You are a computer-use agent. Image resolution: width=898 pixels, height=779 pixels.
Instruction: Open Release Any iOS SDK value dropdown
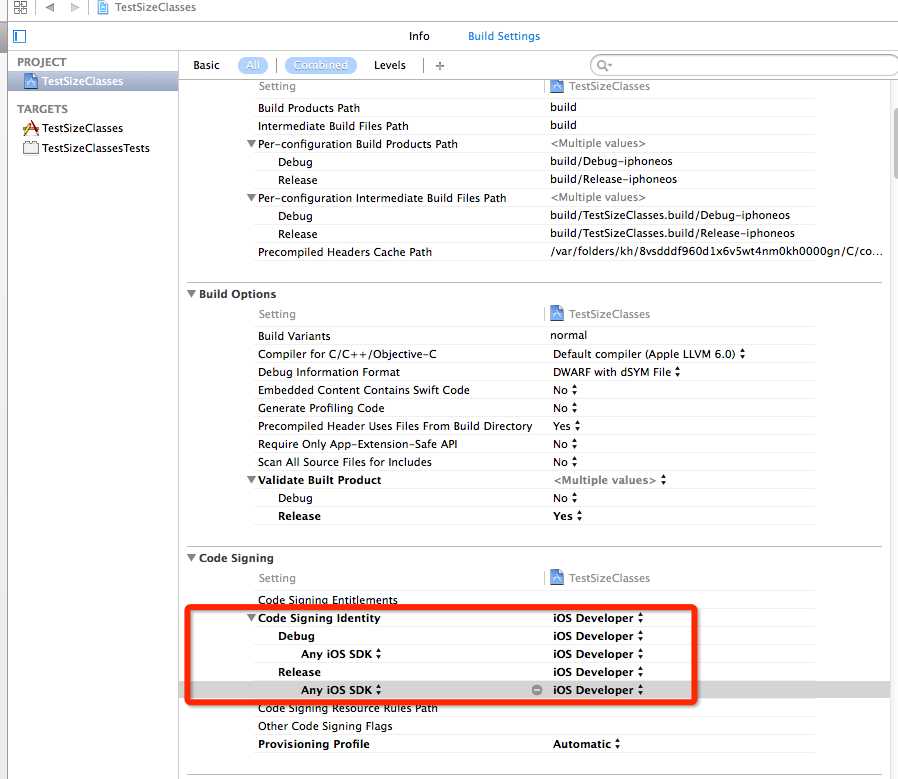pyautogui.click(x=598, y=690)
